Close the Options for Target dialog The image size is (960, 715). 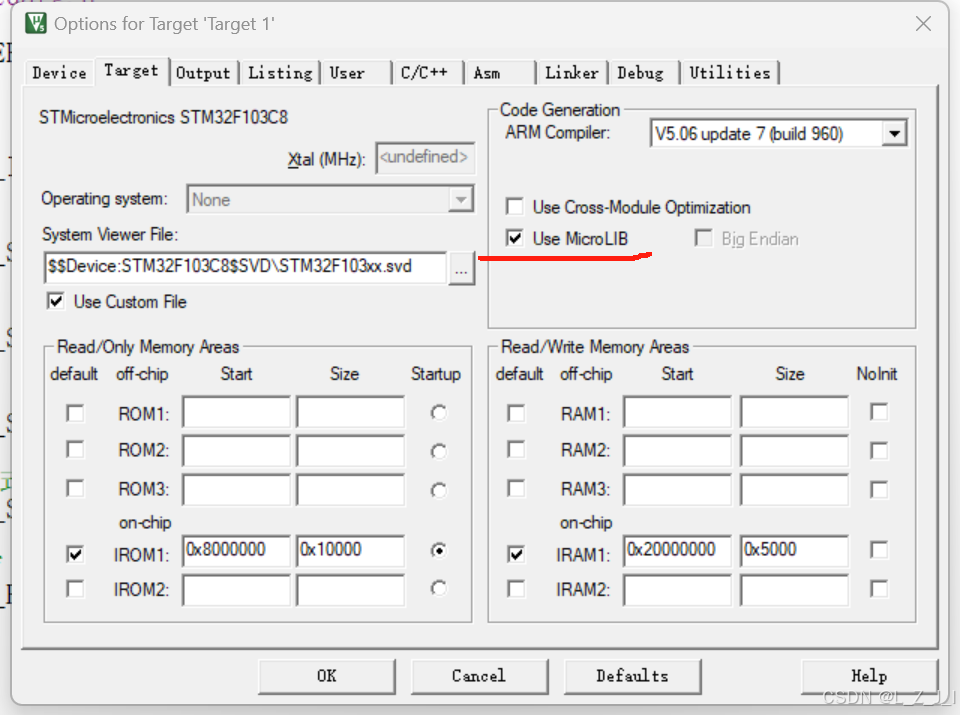(923, 24)
